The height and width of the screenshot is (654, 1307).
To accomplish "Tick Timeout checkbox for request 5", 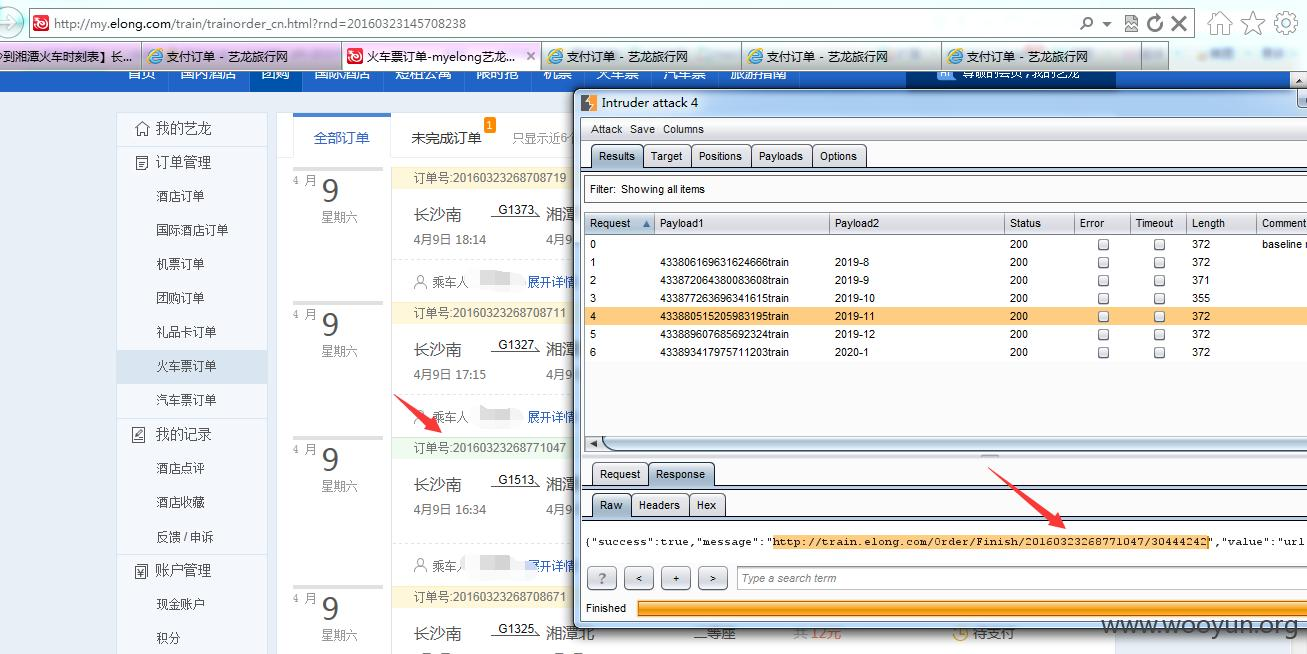I will pyautogui.click(x=1159, y=334).
